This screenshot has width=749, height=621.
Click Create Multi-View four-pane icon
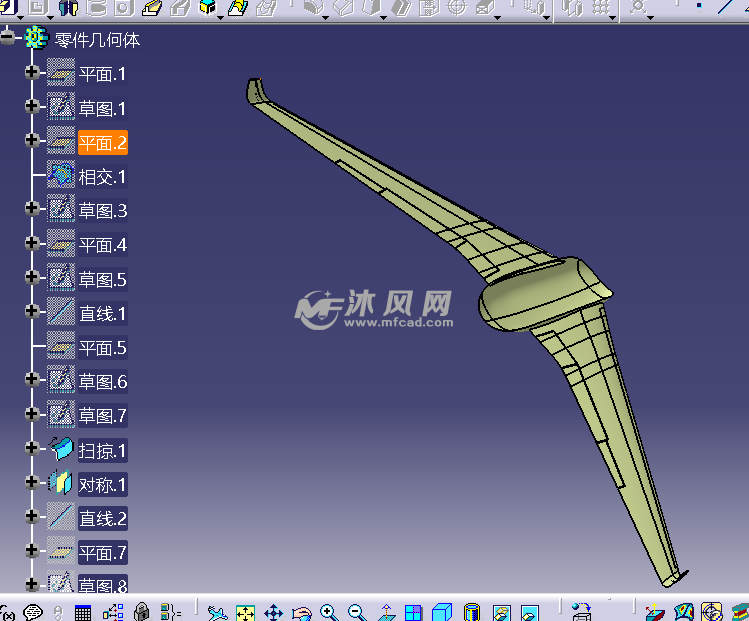point(414,613)
